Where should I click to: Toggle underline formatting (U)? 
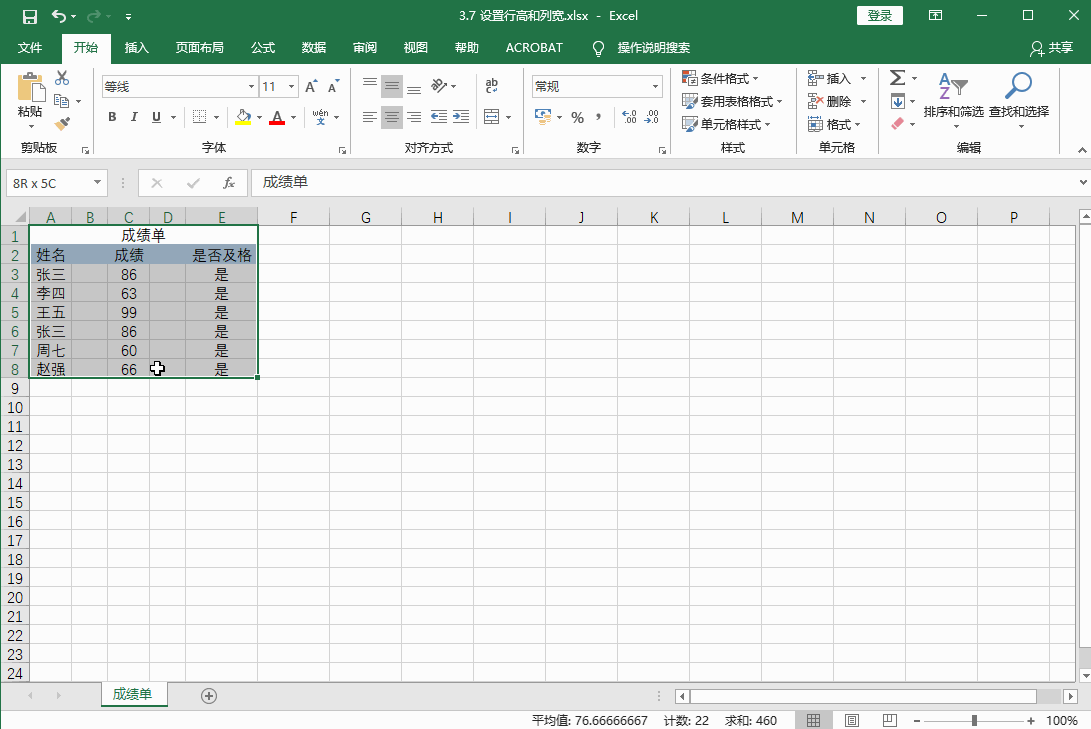[156, 117]
